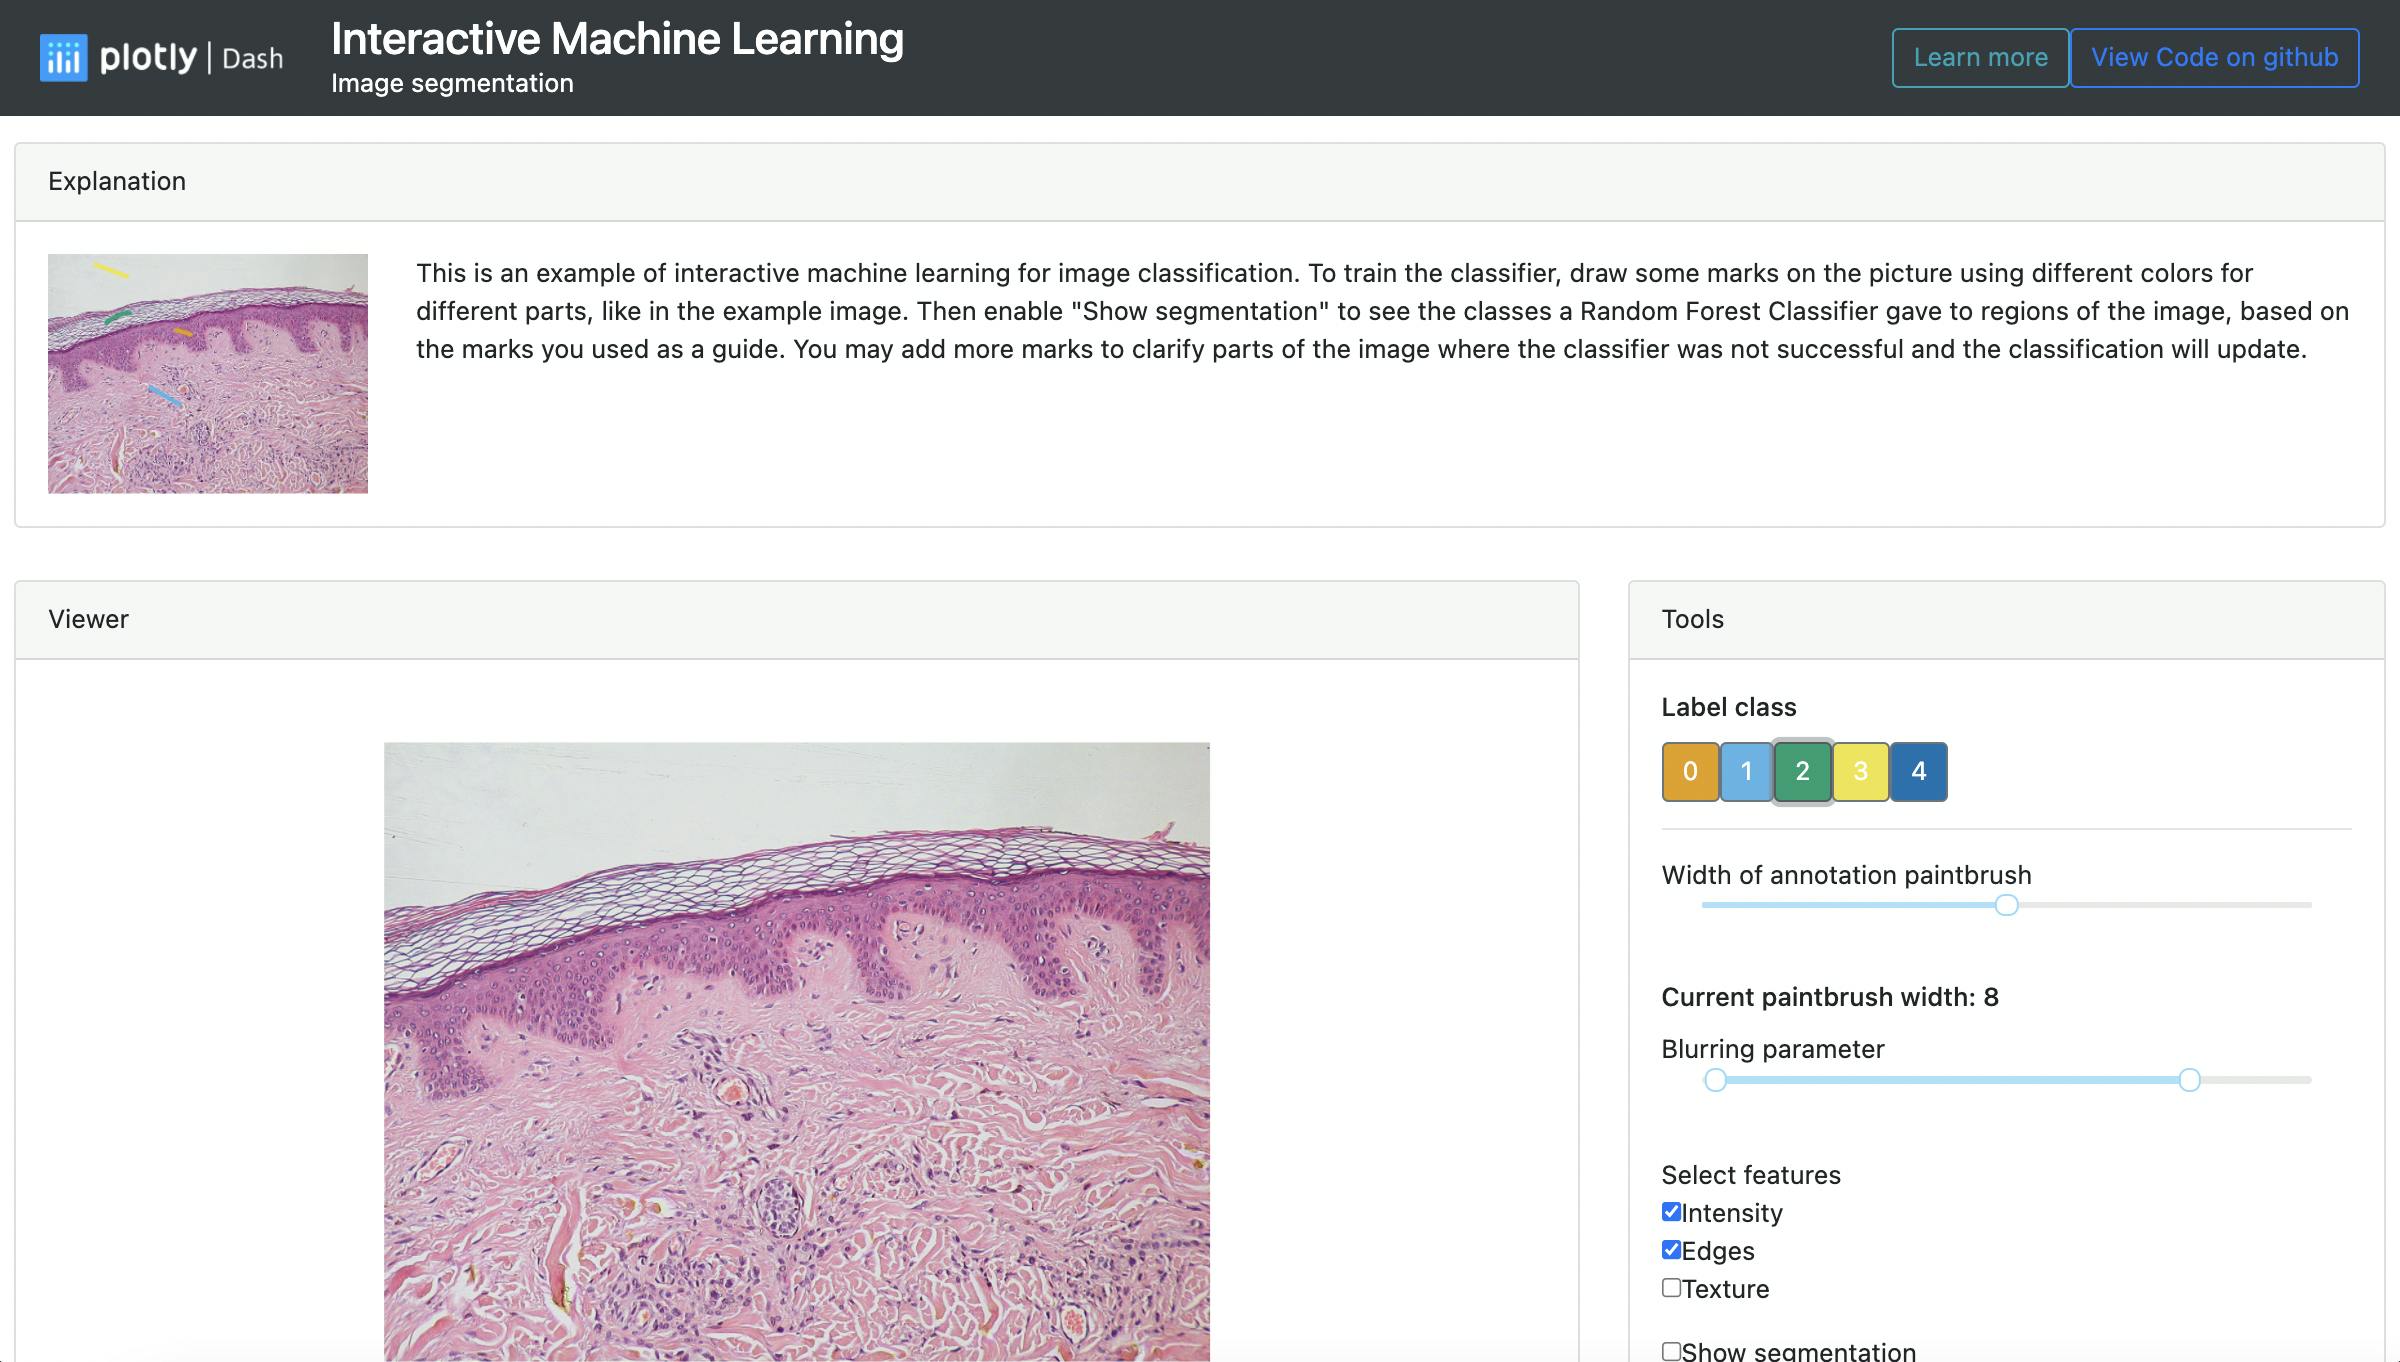Adjust annotation paintbrush width slider
This screenshot has height=1362, width=2400.
(2008, 905)
